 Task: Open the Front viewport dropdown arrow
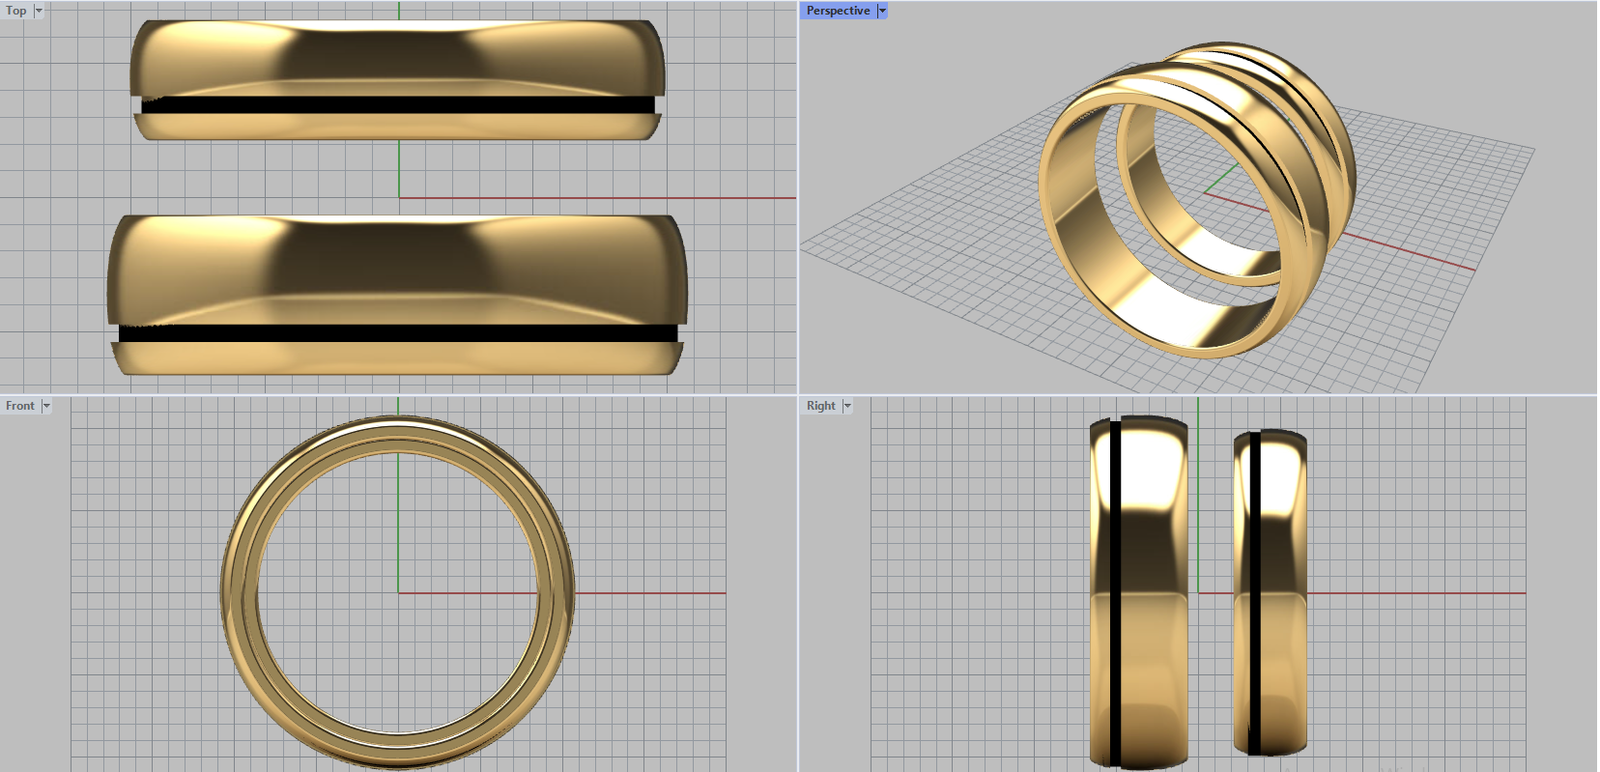tap(46, 406)
